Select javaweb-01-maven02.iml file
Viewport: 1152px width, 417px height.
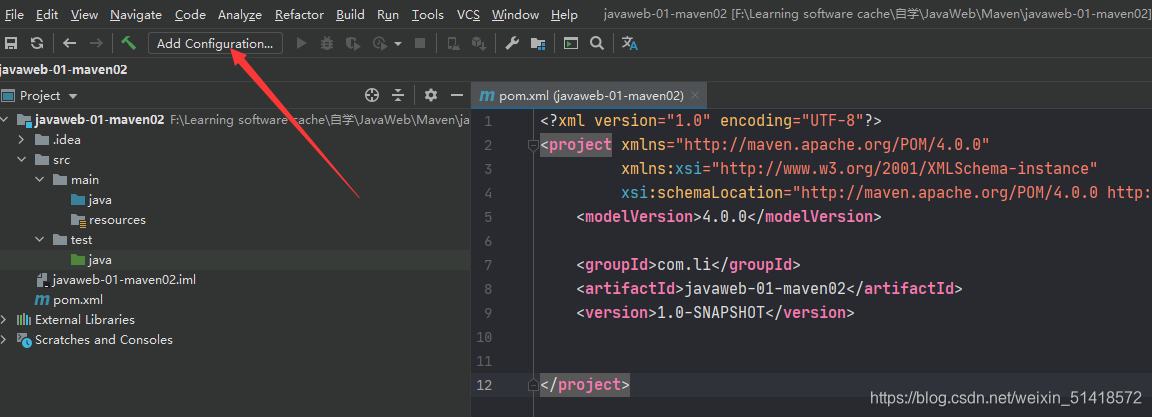[116, 280]
